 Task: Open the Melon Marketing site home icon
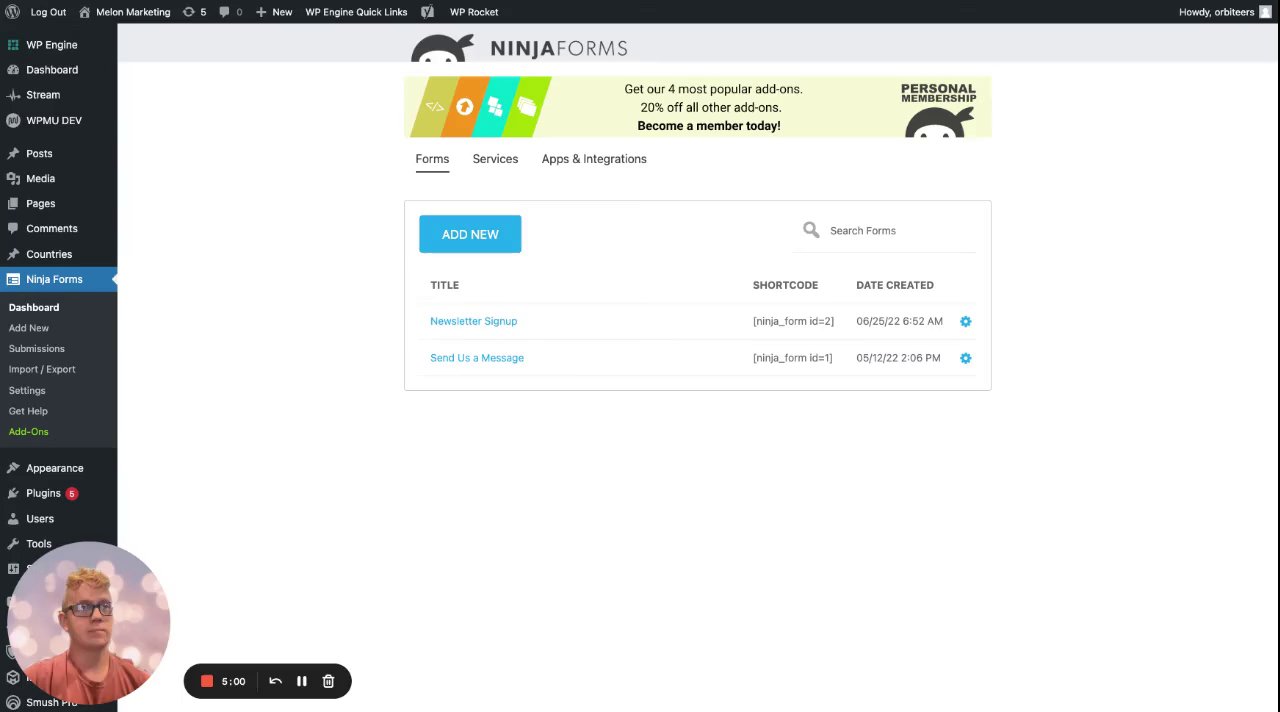click(85, 12)
